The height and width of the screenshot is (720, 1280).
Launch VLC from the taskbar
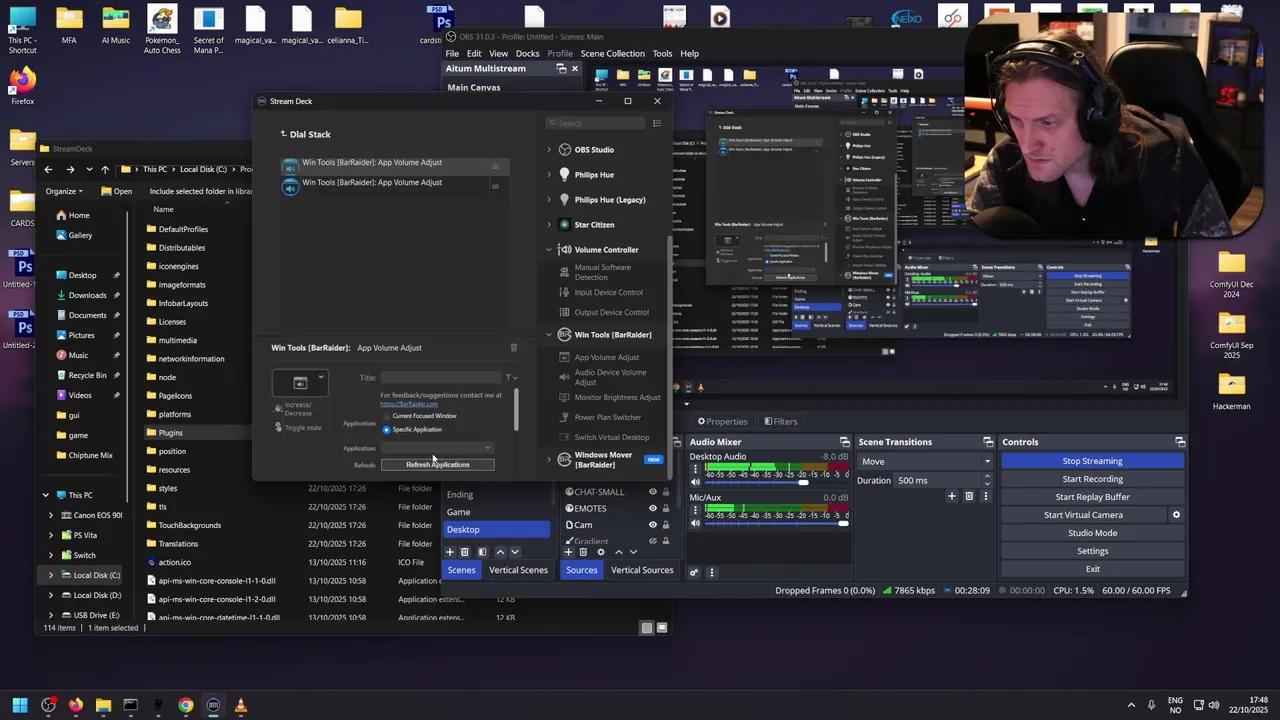240,705
